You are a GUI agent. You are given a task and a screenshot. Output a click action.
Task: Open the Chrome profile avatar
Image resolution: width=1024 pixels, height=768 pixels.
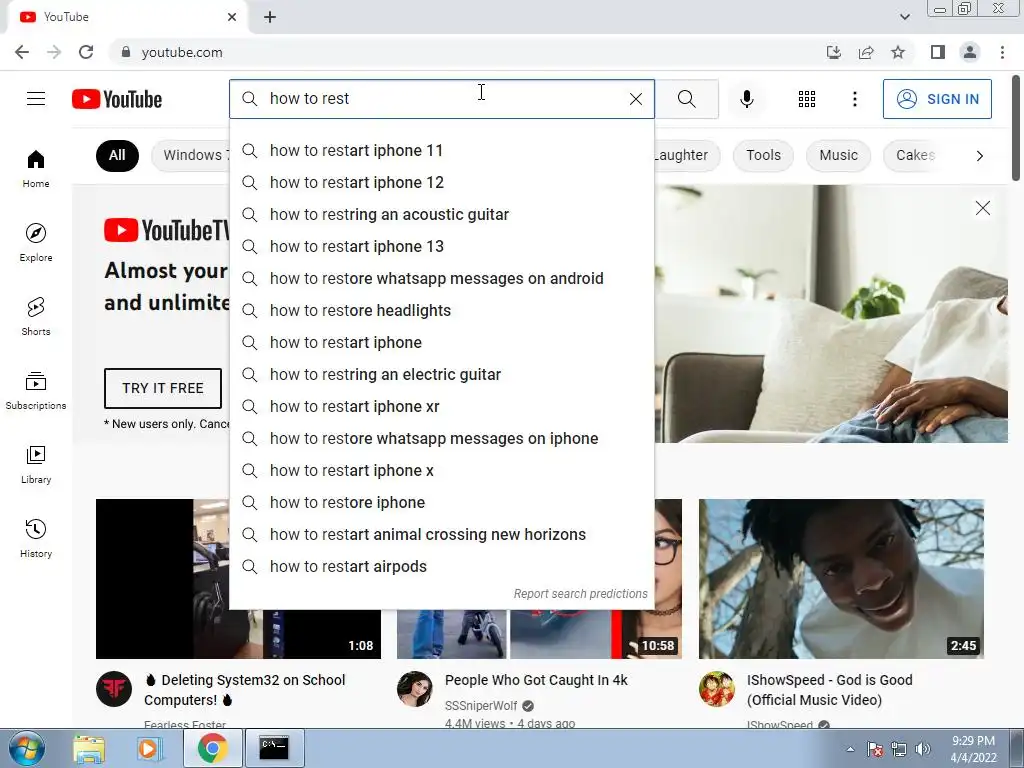pos(970,52)
